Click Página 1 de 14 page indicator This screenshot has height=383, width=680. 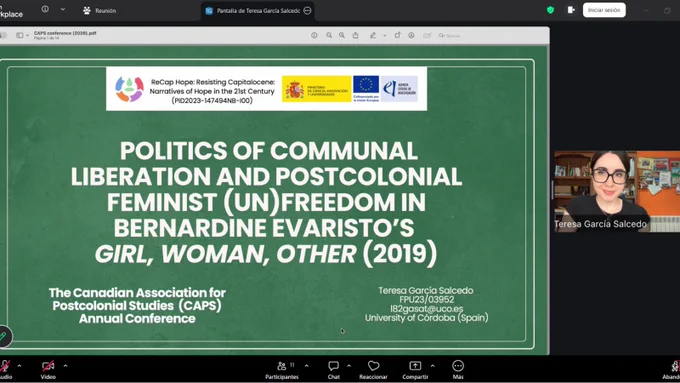coord(46,38)
